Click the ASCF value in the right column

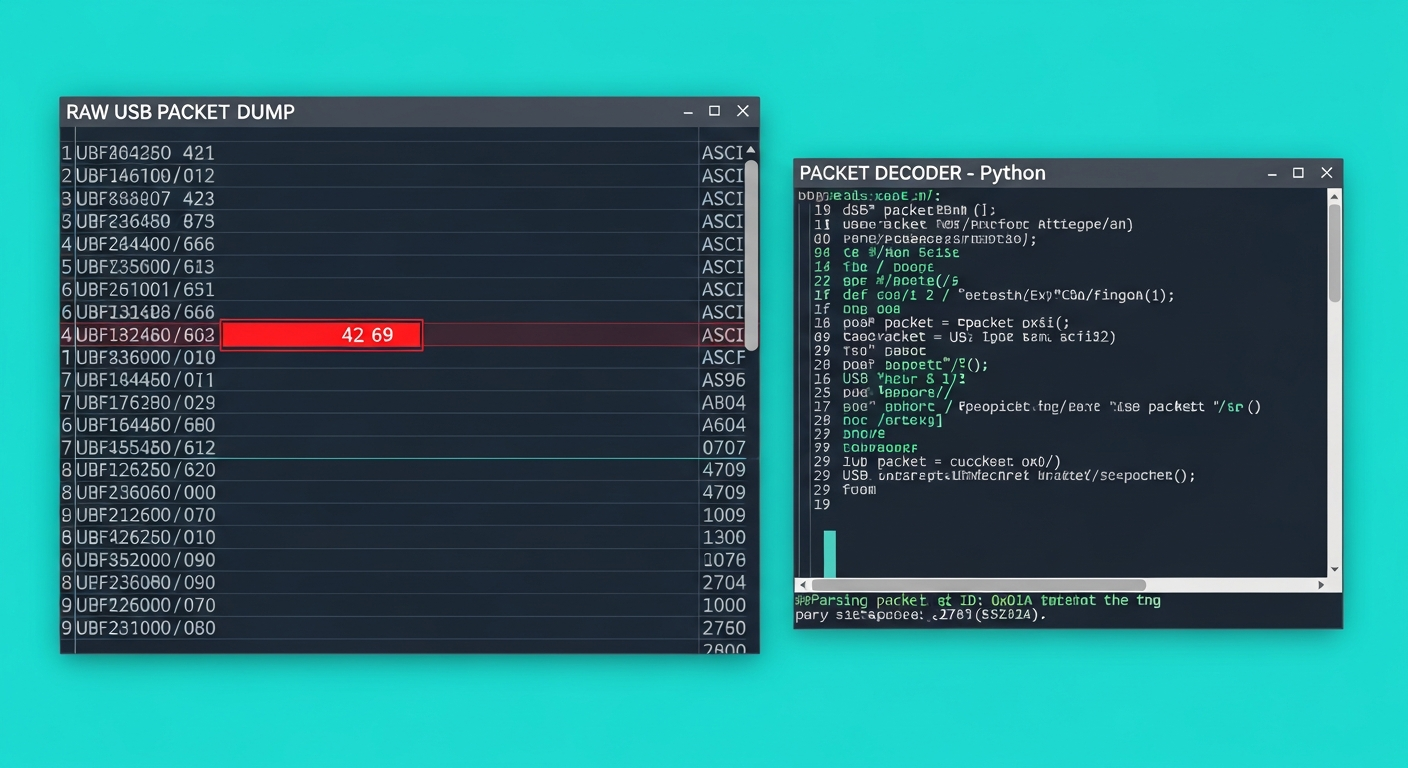723,357
